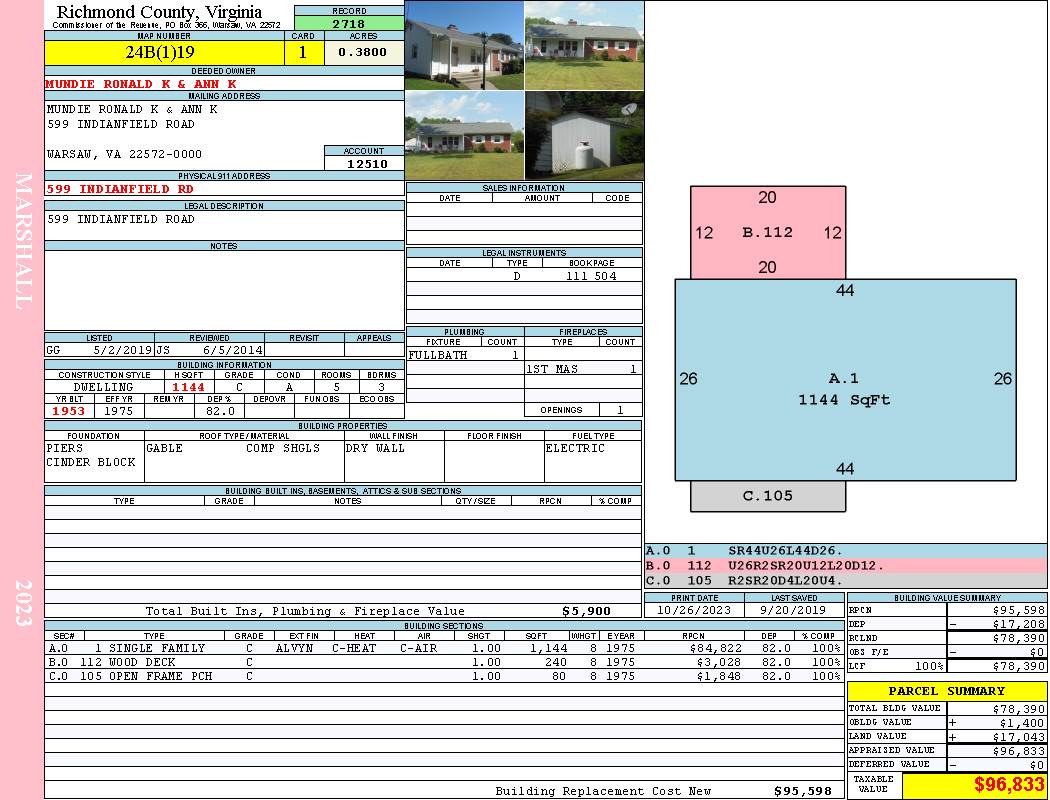
Task: Select deeded owner MUNDIE RONALD K & ANN K
Action: (x=141, y=84)
